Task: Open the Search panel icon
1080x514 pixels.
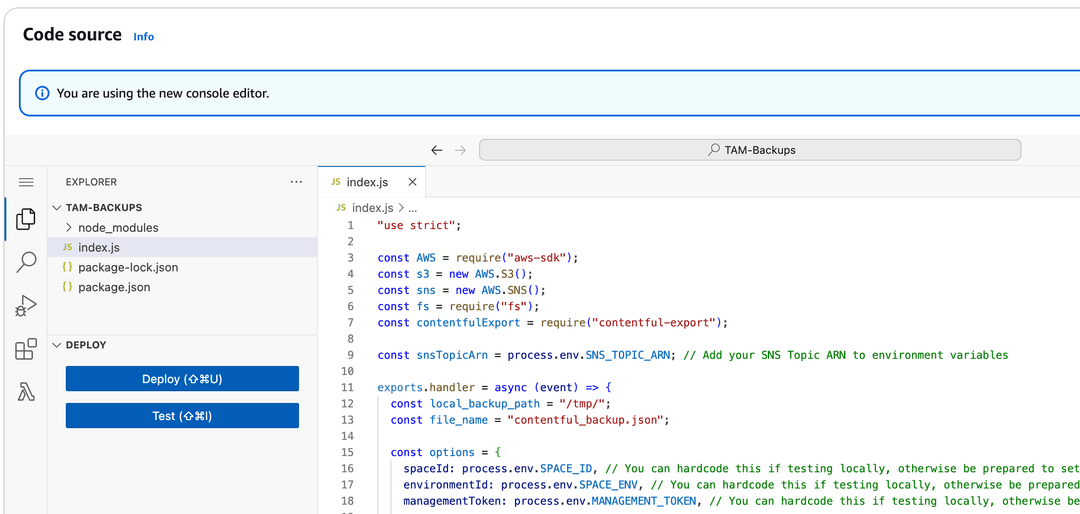Action: tap(26, 262)
